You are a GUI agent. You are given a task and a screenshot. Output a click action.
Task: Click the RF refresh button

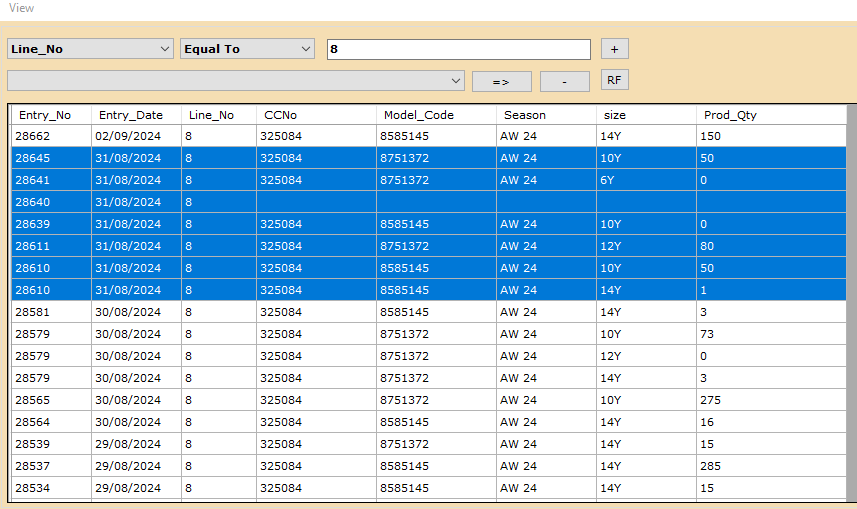coord(614,80)
